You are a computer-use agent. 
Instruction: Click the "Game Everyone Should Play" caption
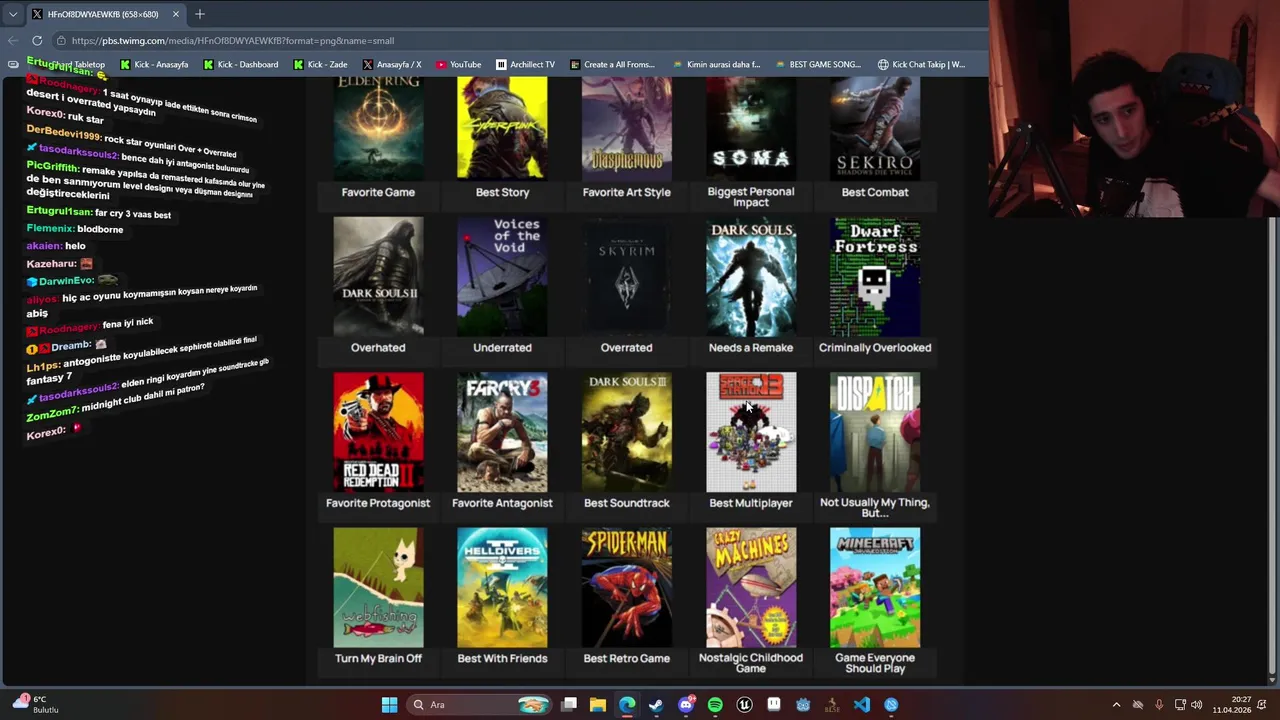pos(875,663)
